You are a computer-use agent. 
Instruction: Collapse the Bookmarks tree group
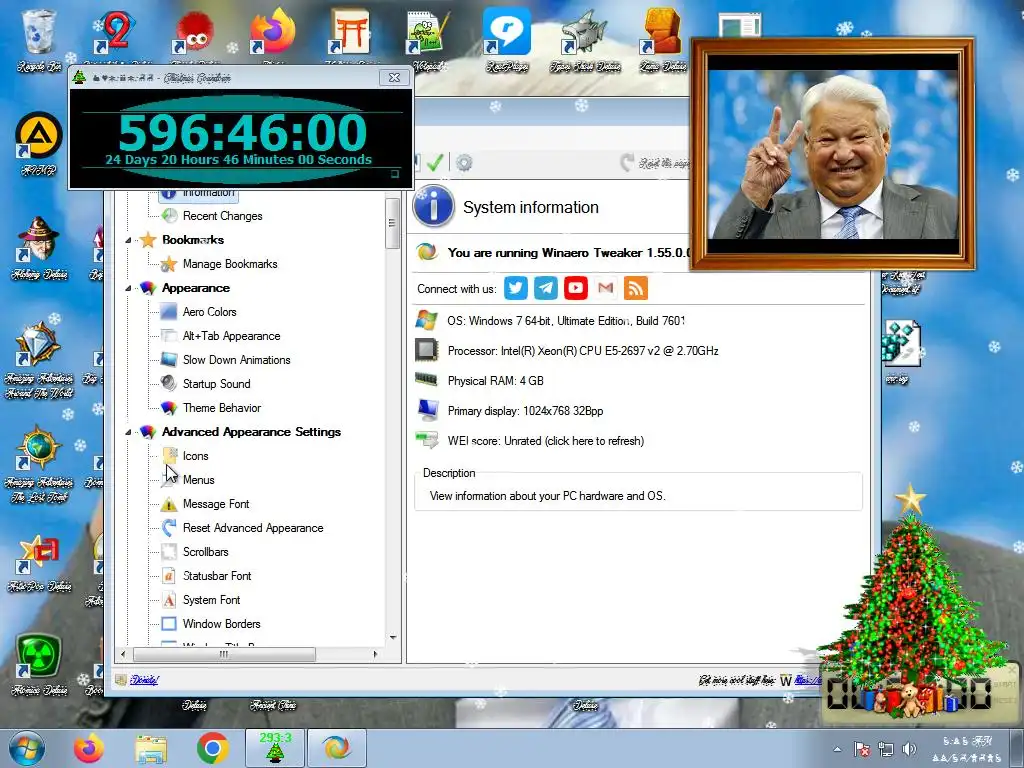click(128, 240)
